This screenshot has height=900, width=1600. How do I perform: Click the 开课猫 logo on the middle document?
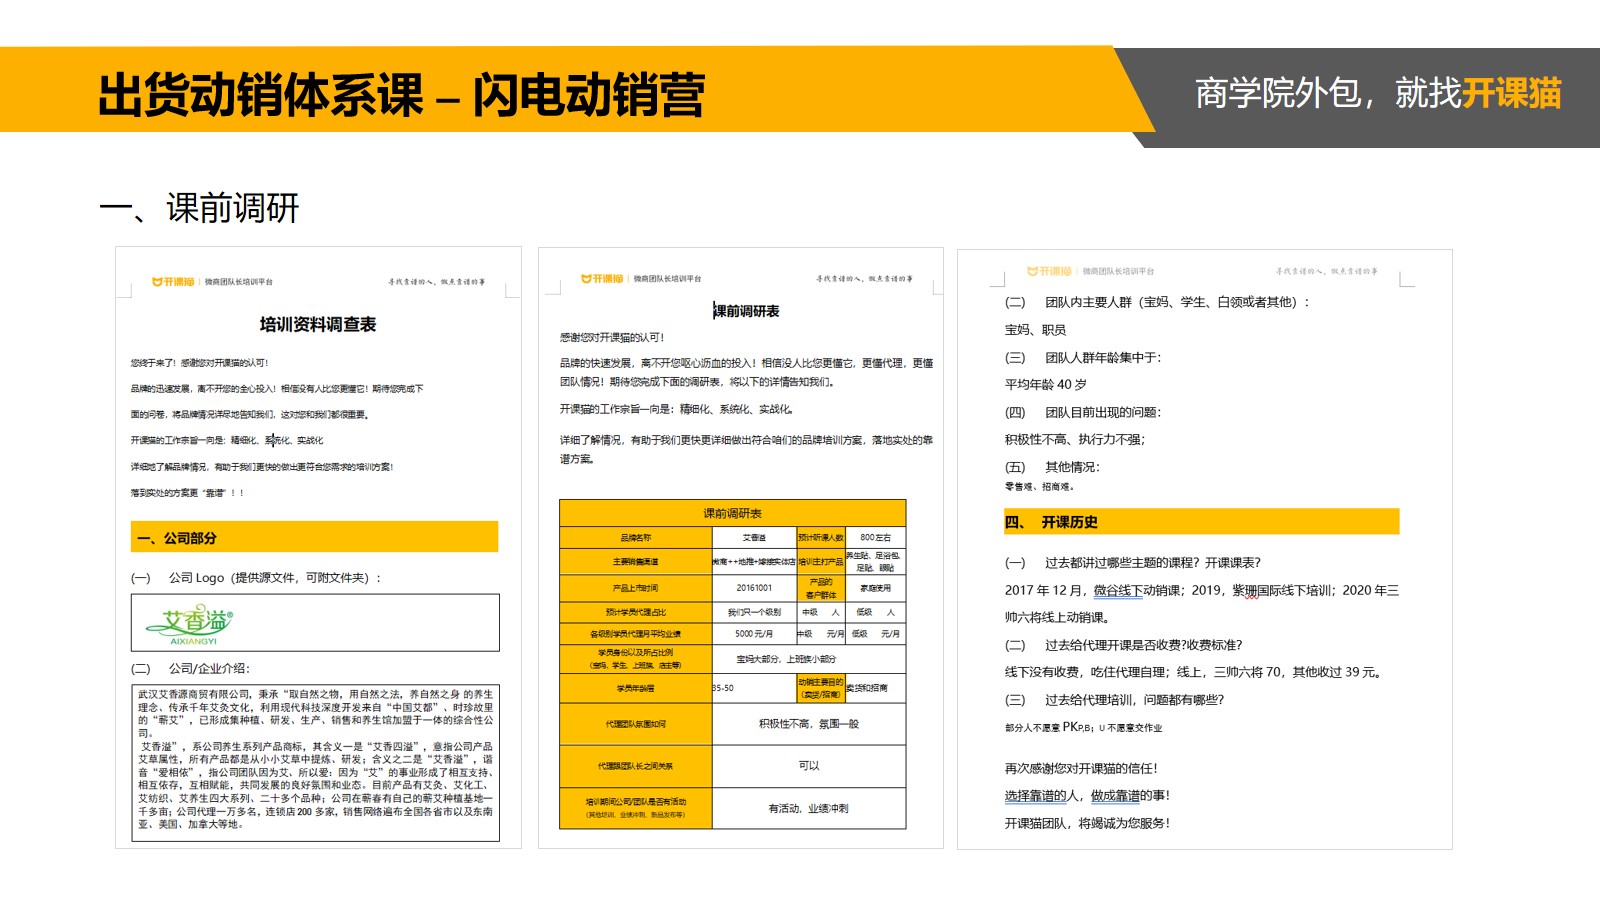[602, 279]
